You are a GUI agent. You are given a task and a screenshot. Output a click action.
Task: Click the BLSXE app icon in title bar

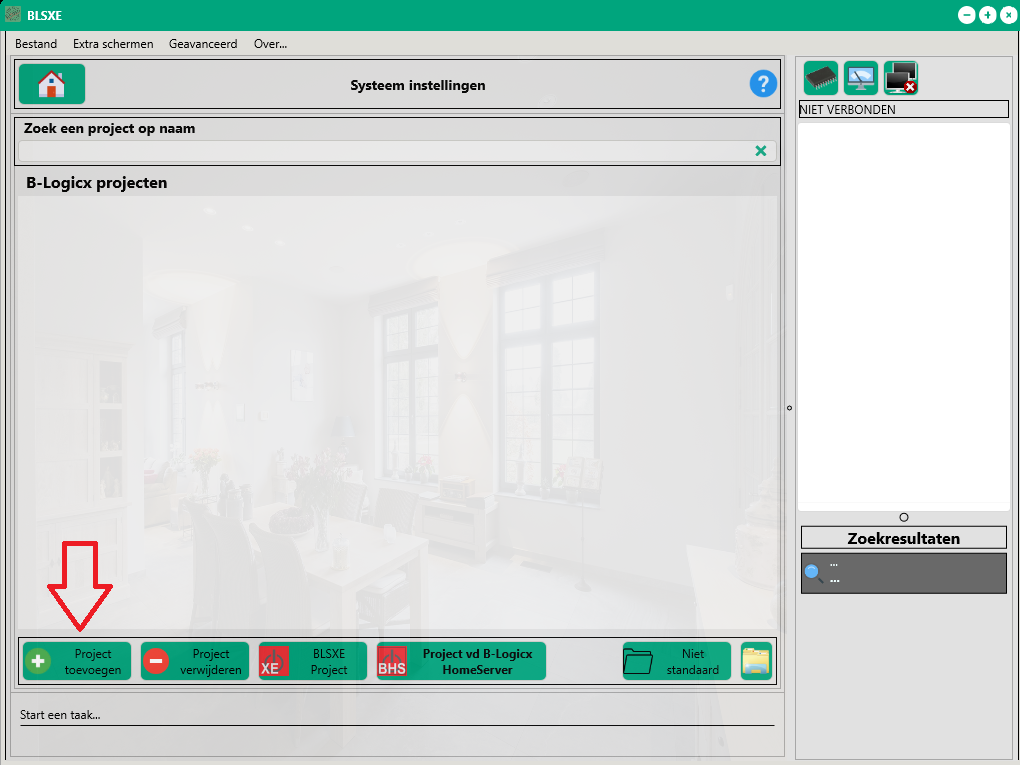13,14
